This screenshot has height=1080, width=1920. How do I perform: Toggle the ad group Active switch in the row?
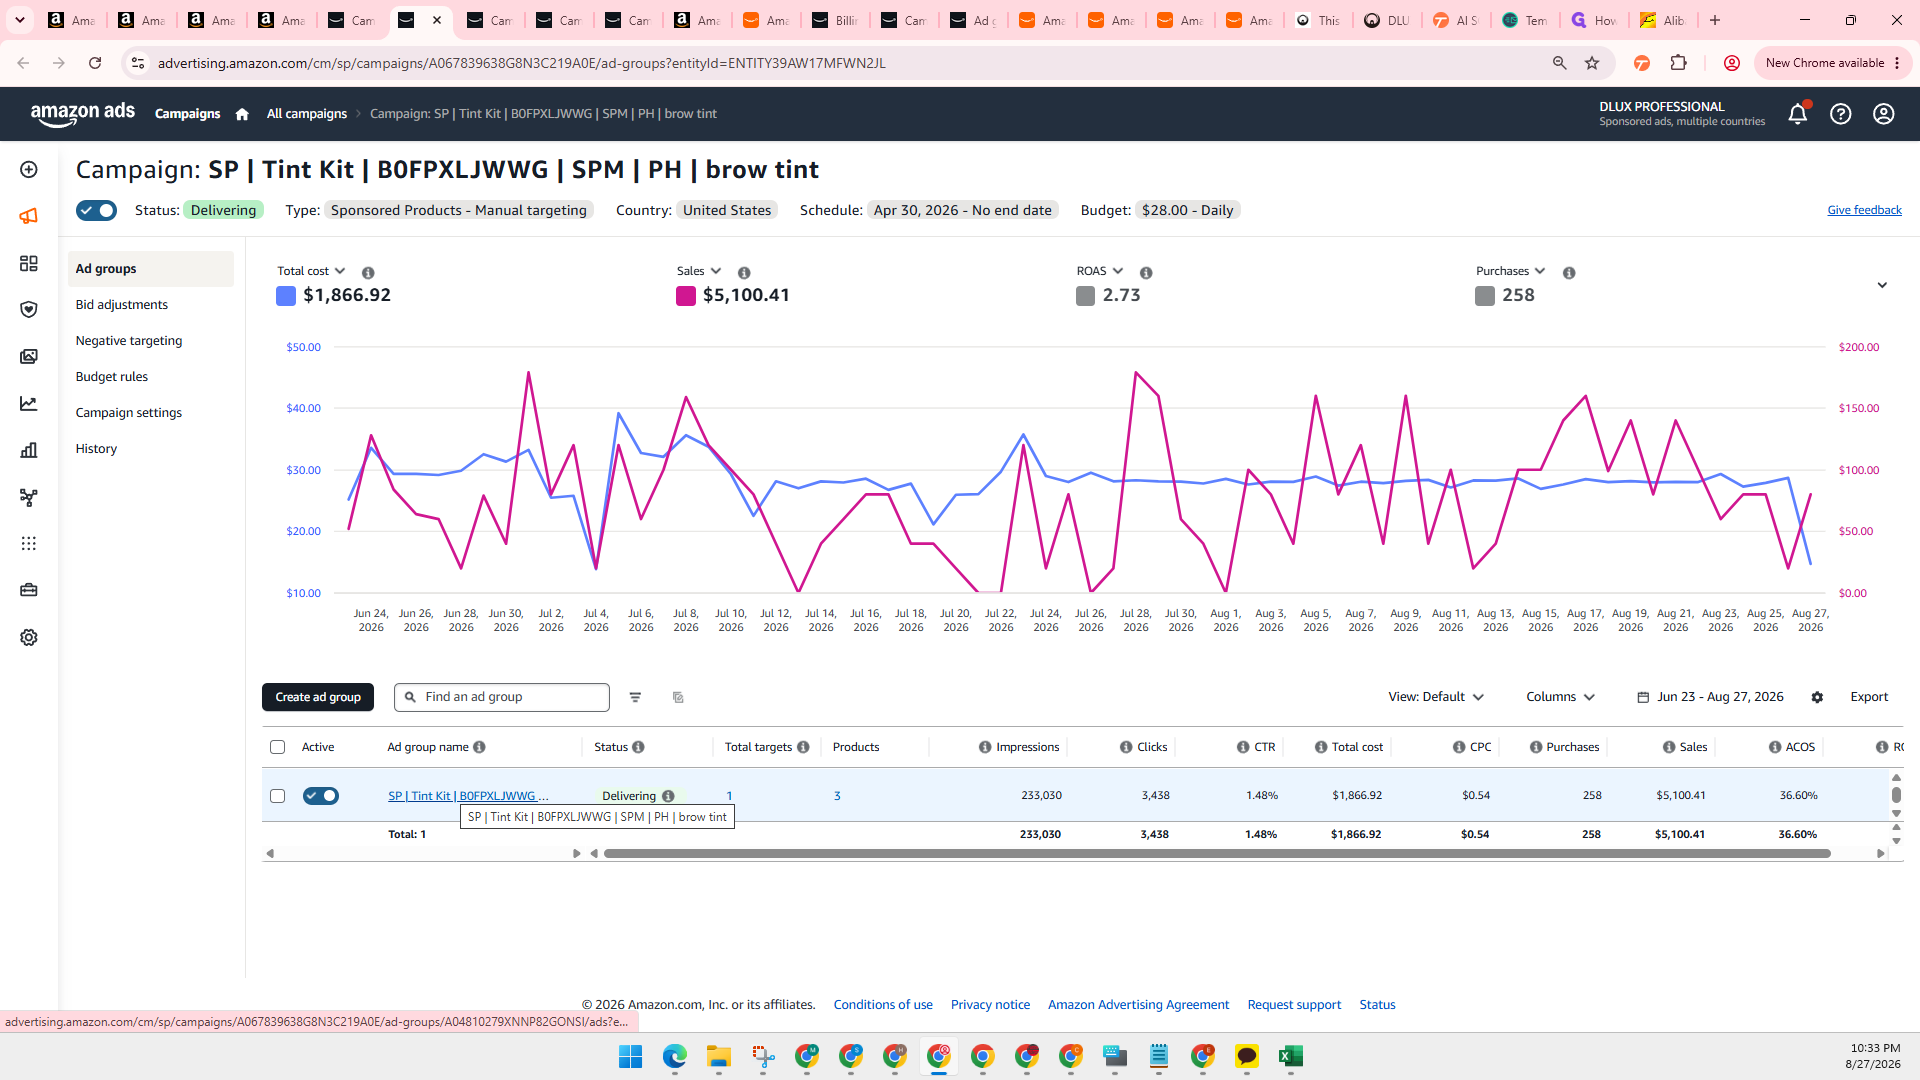click(x=321, y=796)
